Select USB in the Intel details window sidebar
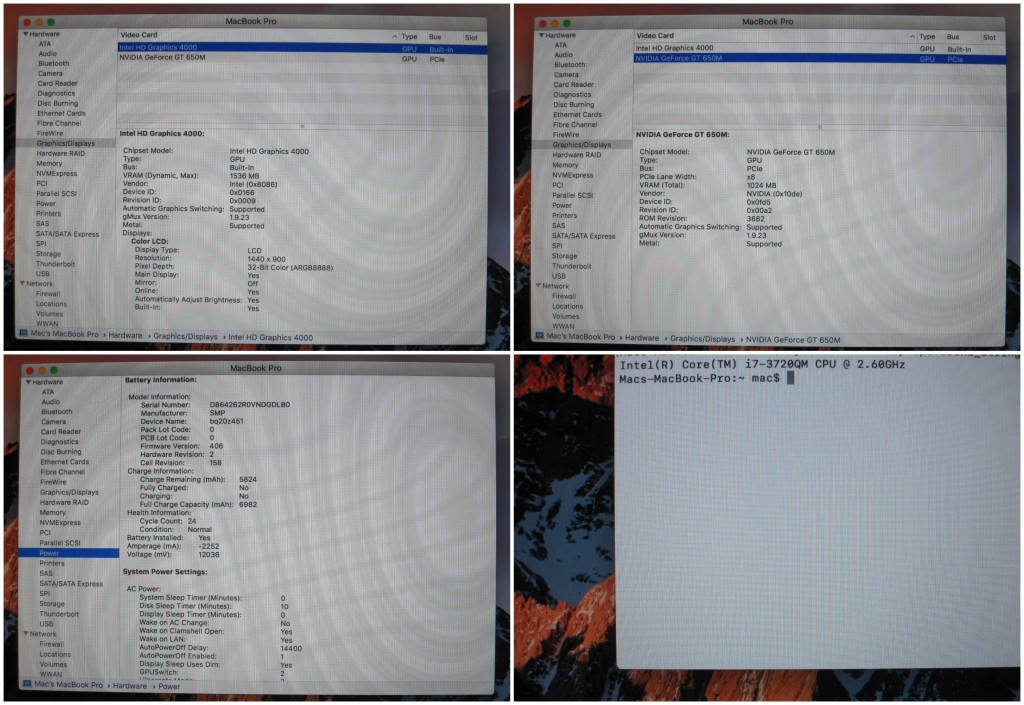Screen dimensions: 1024x705 pos(42,274)
